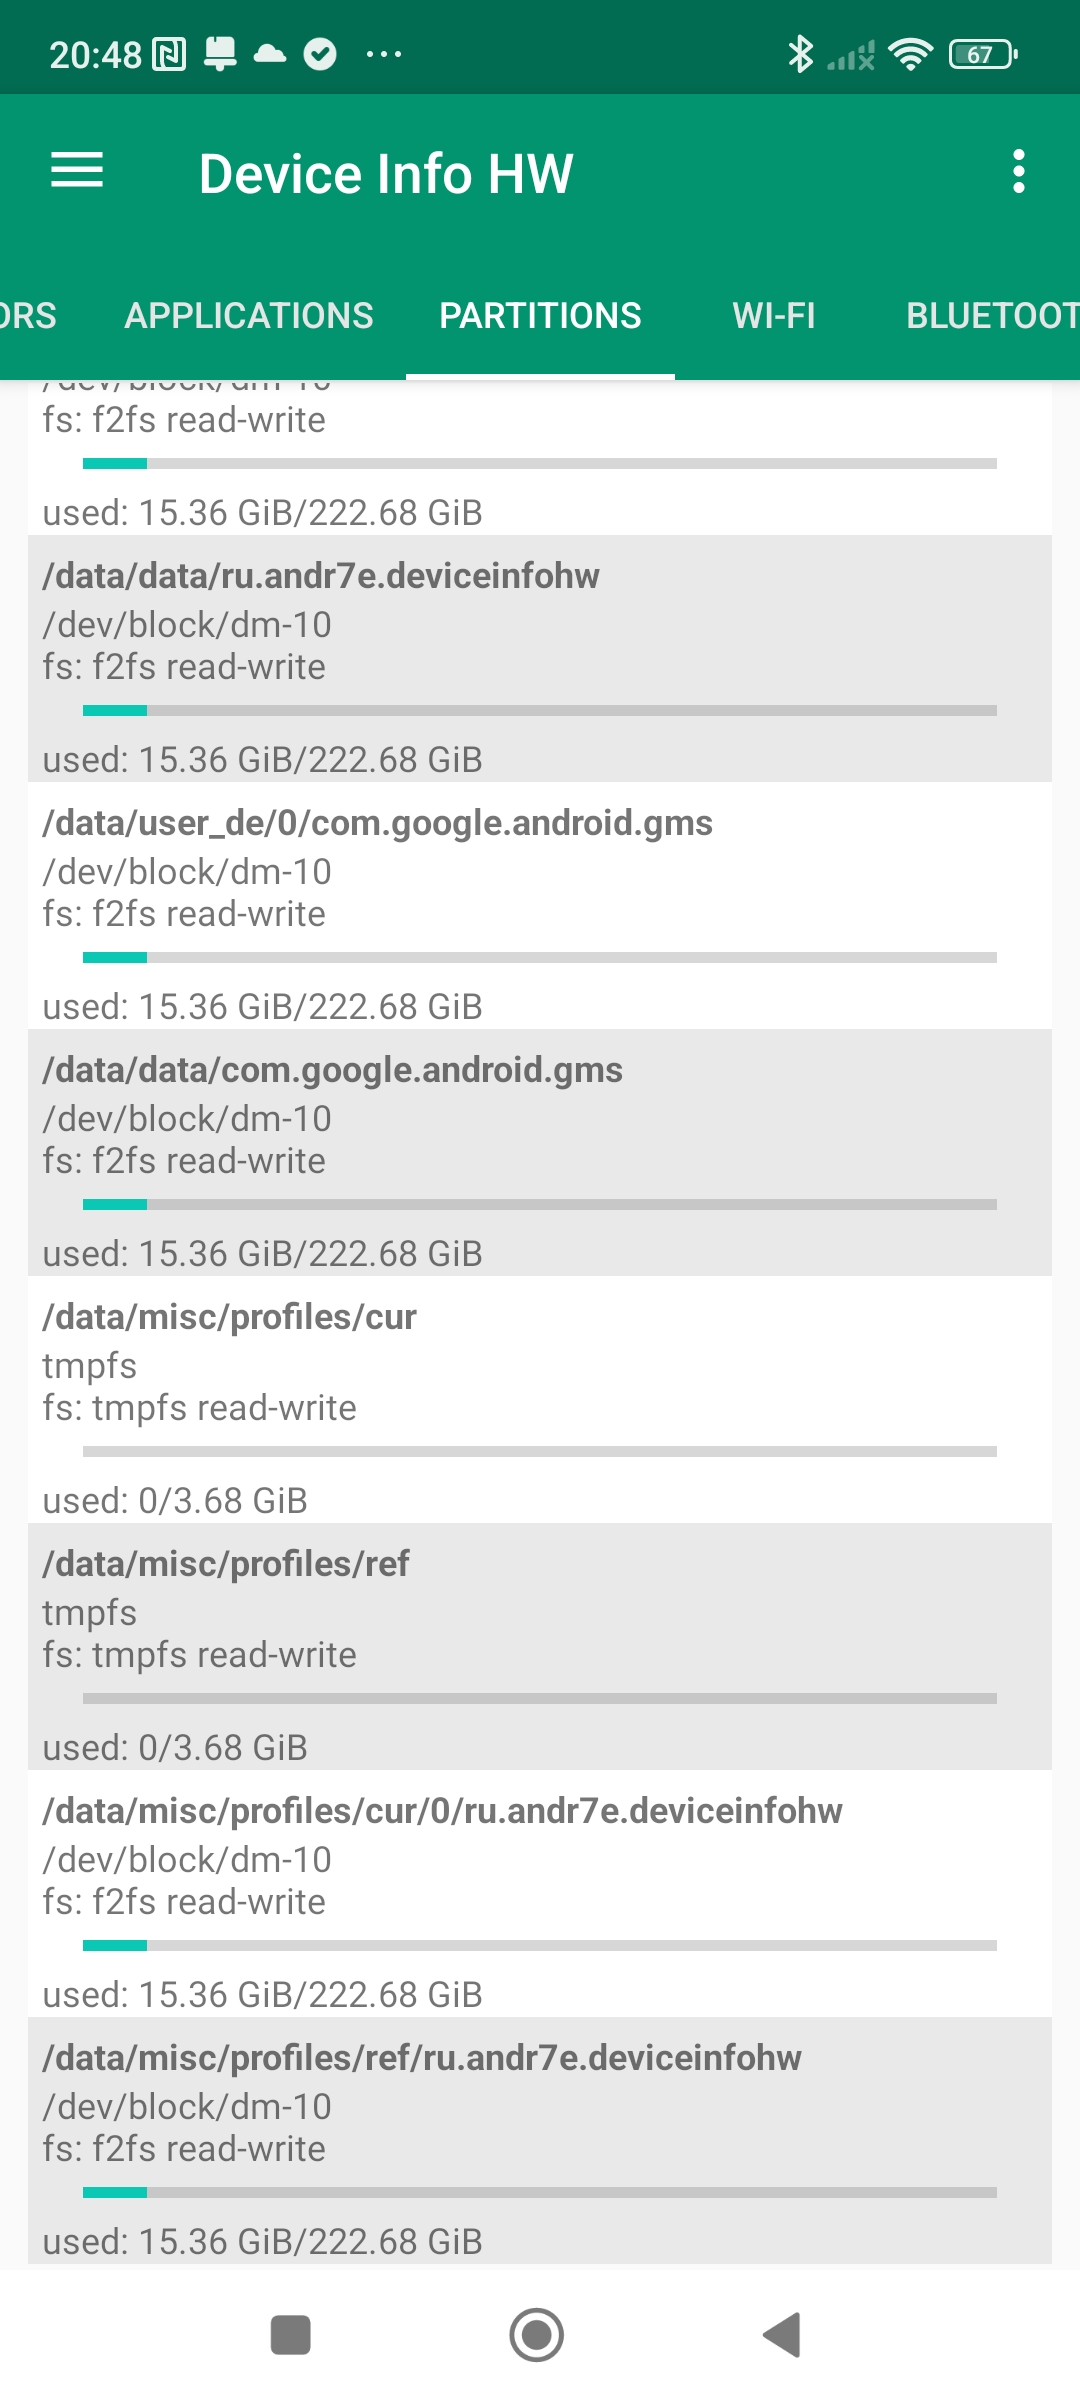The width and height of the screenshot is (1080, 2400).
Task: Select the /data/misc/profiles/ref tmpfs entry
Action: click(x=540, y=1646)
